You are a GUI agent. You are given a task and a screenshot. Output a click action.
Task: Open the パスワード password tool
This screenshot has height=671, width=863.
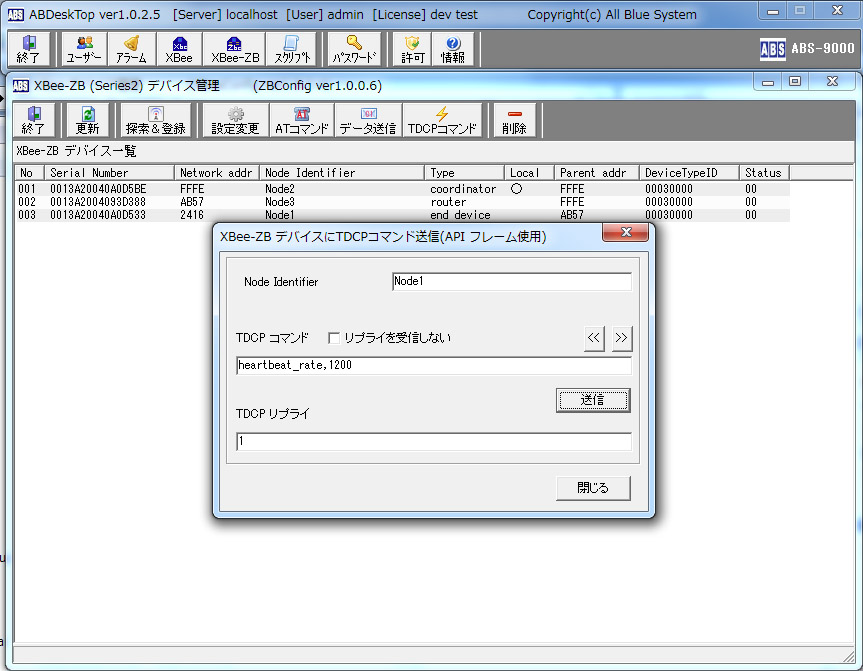pos(354,49)
